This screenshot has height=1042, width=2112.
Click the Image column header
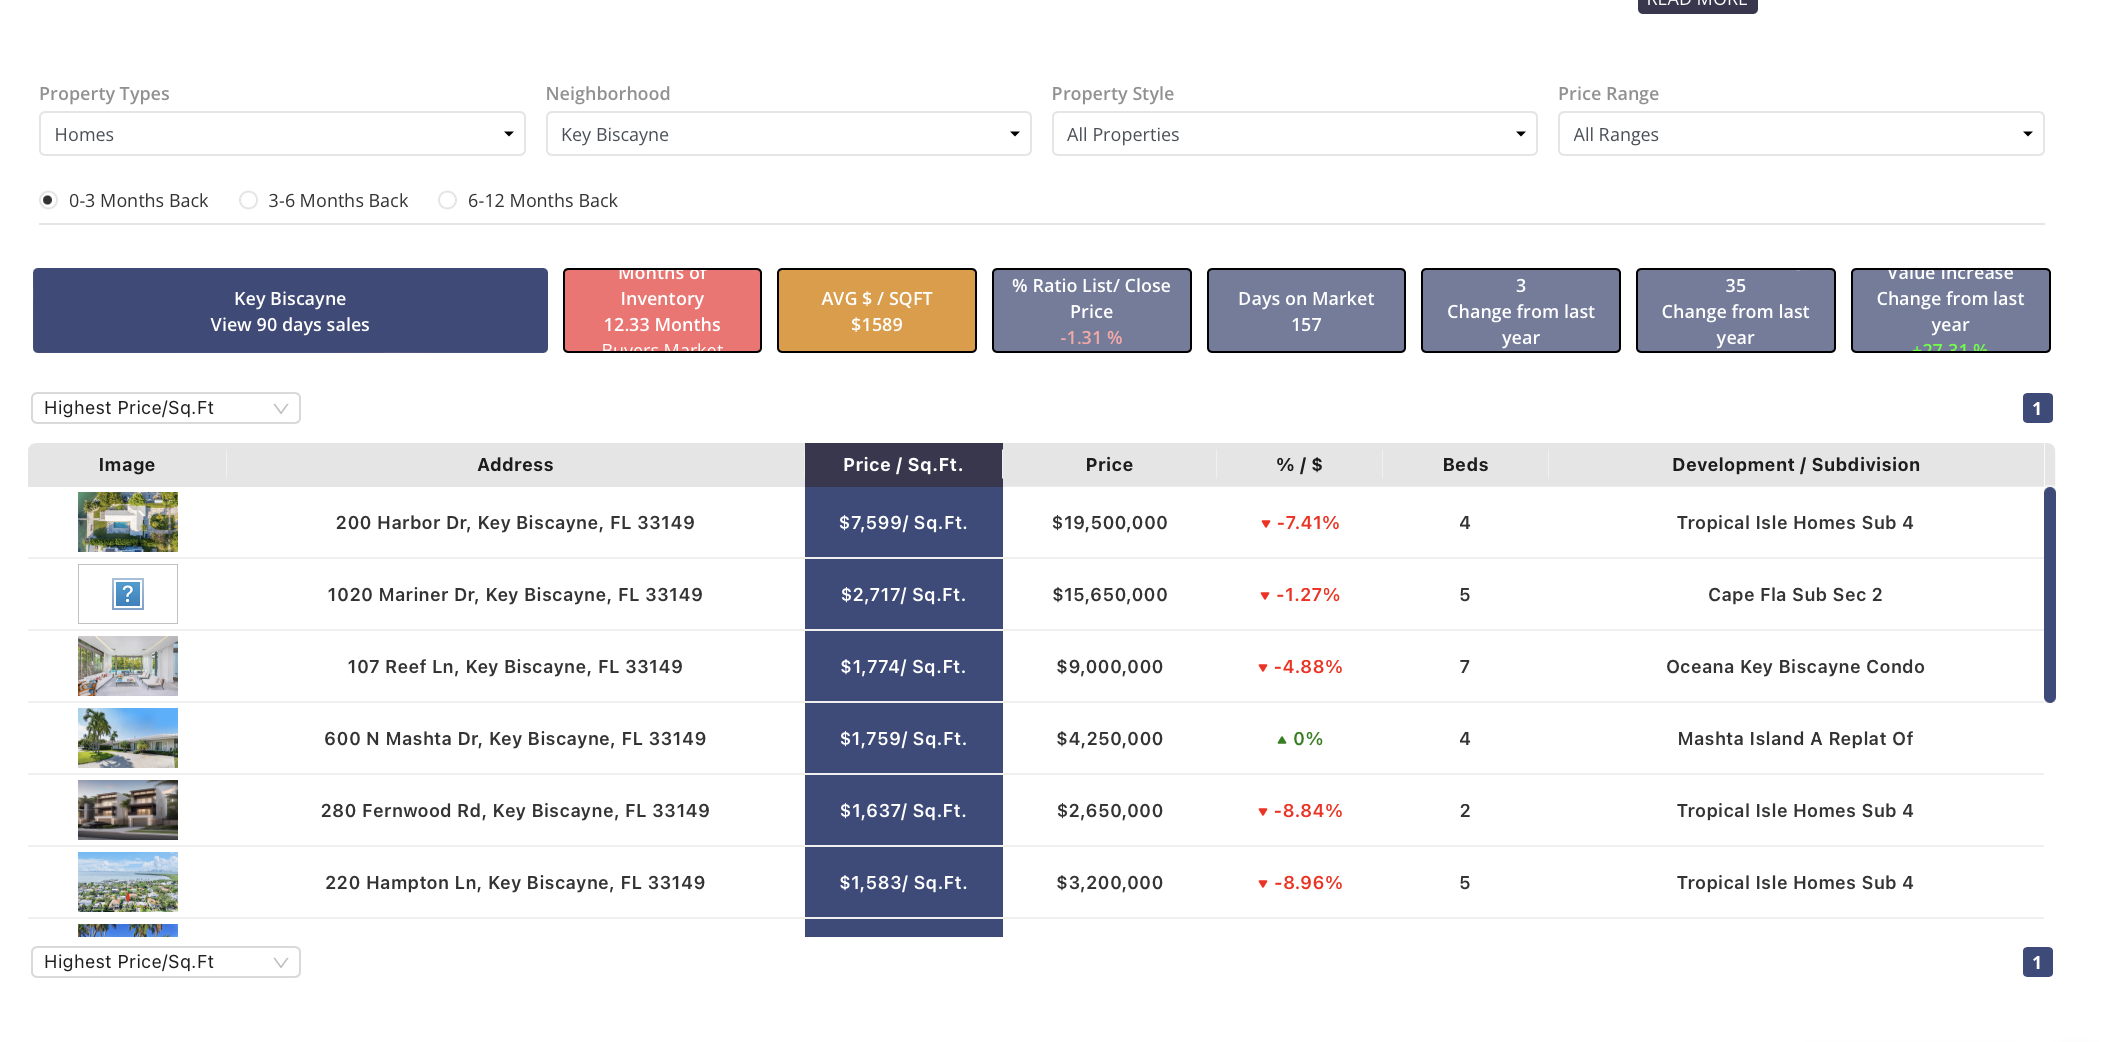click(127, 465)
